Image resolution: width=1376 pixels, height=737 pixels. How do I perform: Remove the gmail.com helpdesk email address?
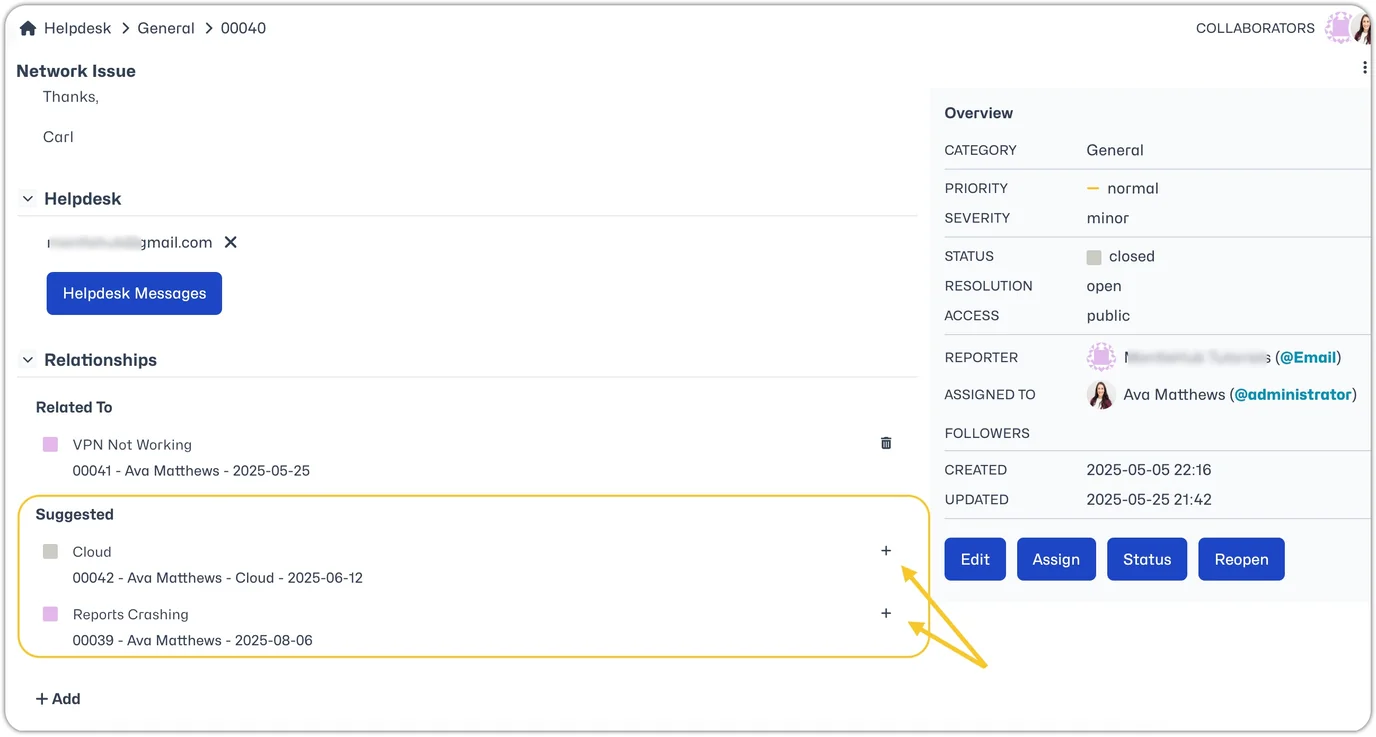[231, 242]
